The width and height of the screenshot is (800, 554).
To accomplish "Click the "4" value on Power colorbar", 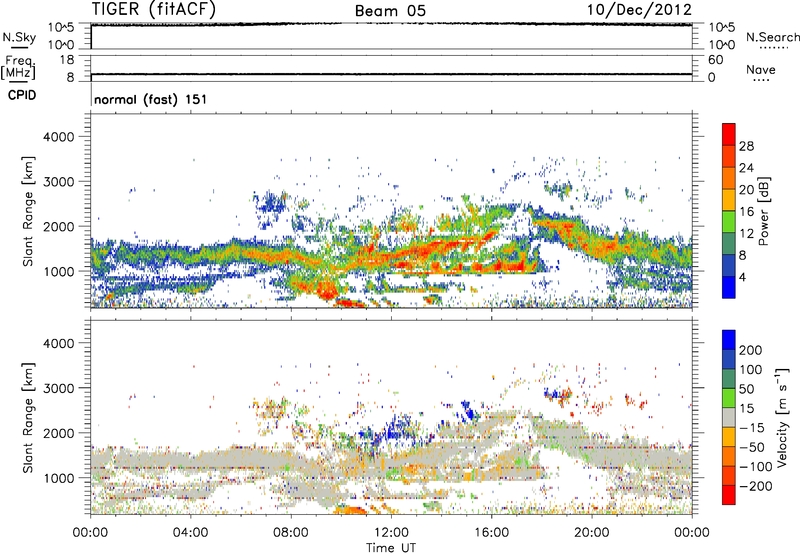I will click(742, 277).
